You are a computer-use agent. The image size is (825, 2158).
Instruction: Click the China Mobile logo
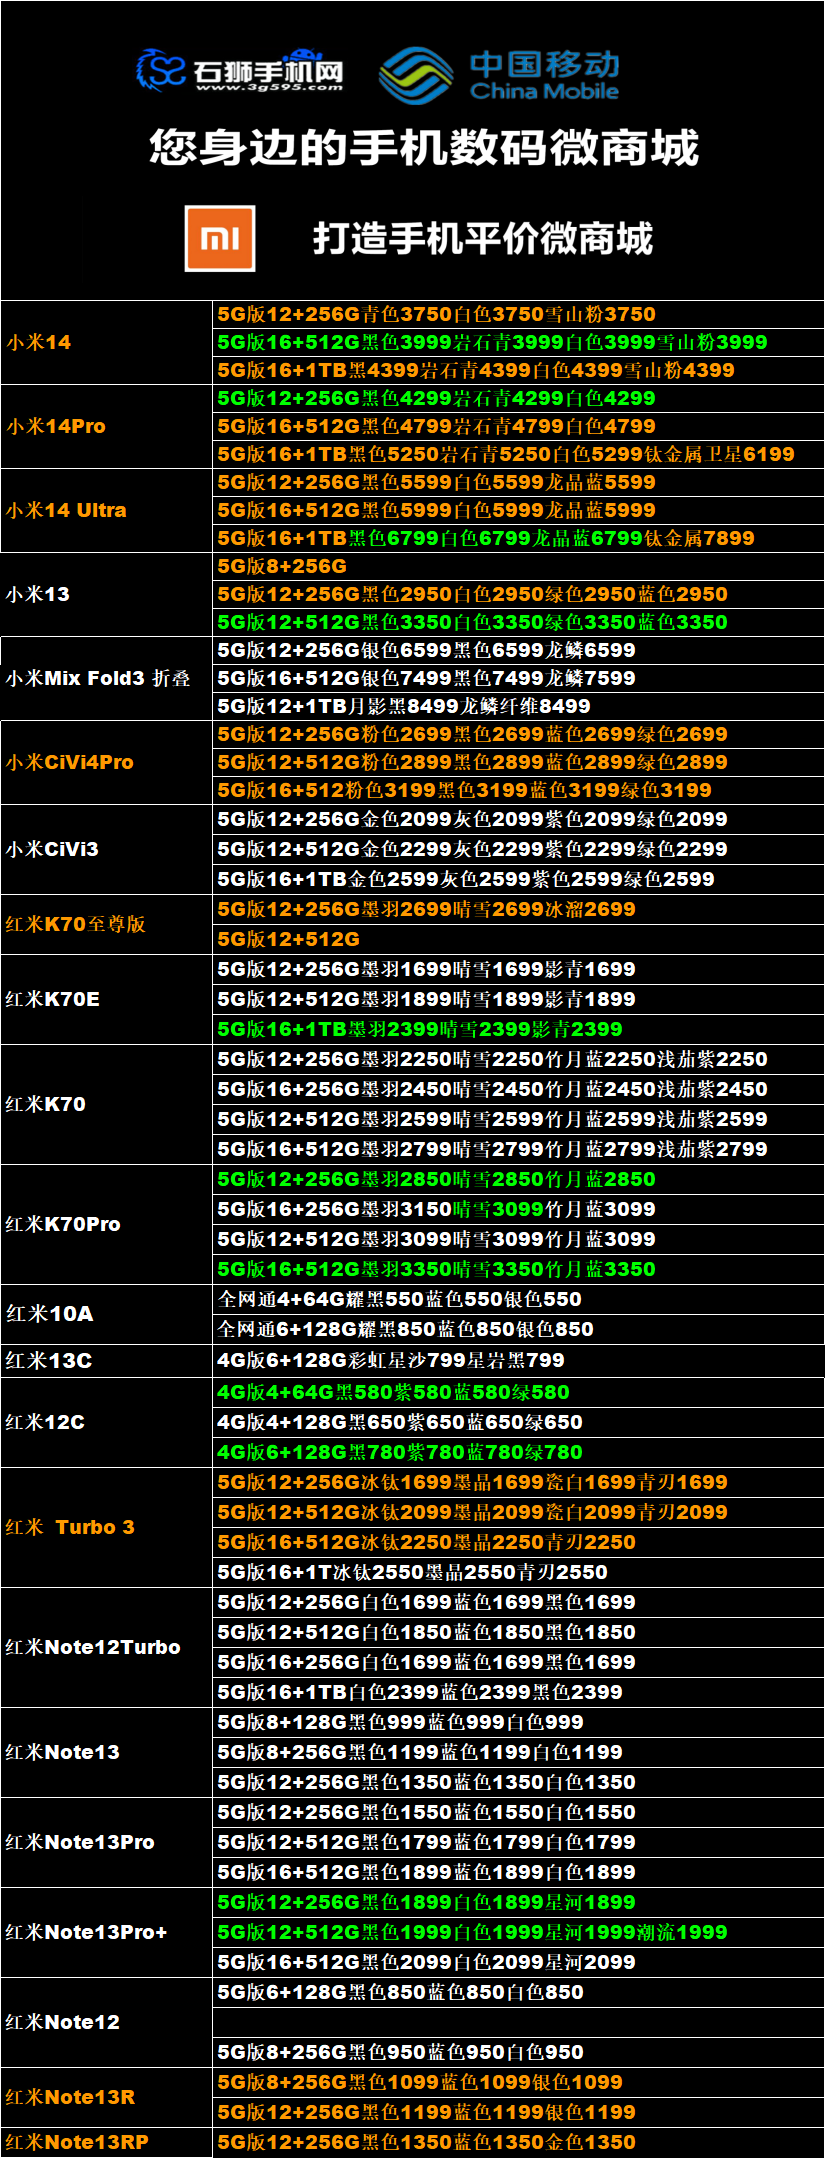pos(500,75)
